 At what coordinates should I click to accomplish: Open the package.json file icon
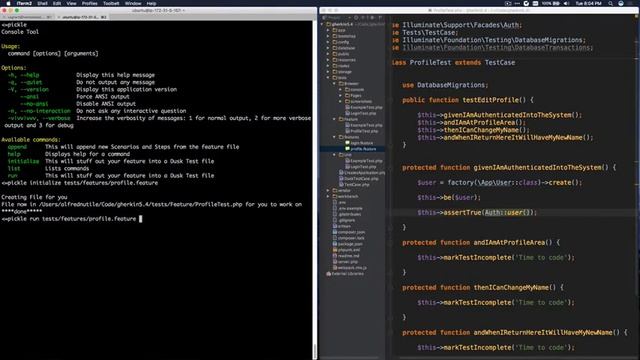335,244
